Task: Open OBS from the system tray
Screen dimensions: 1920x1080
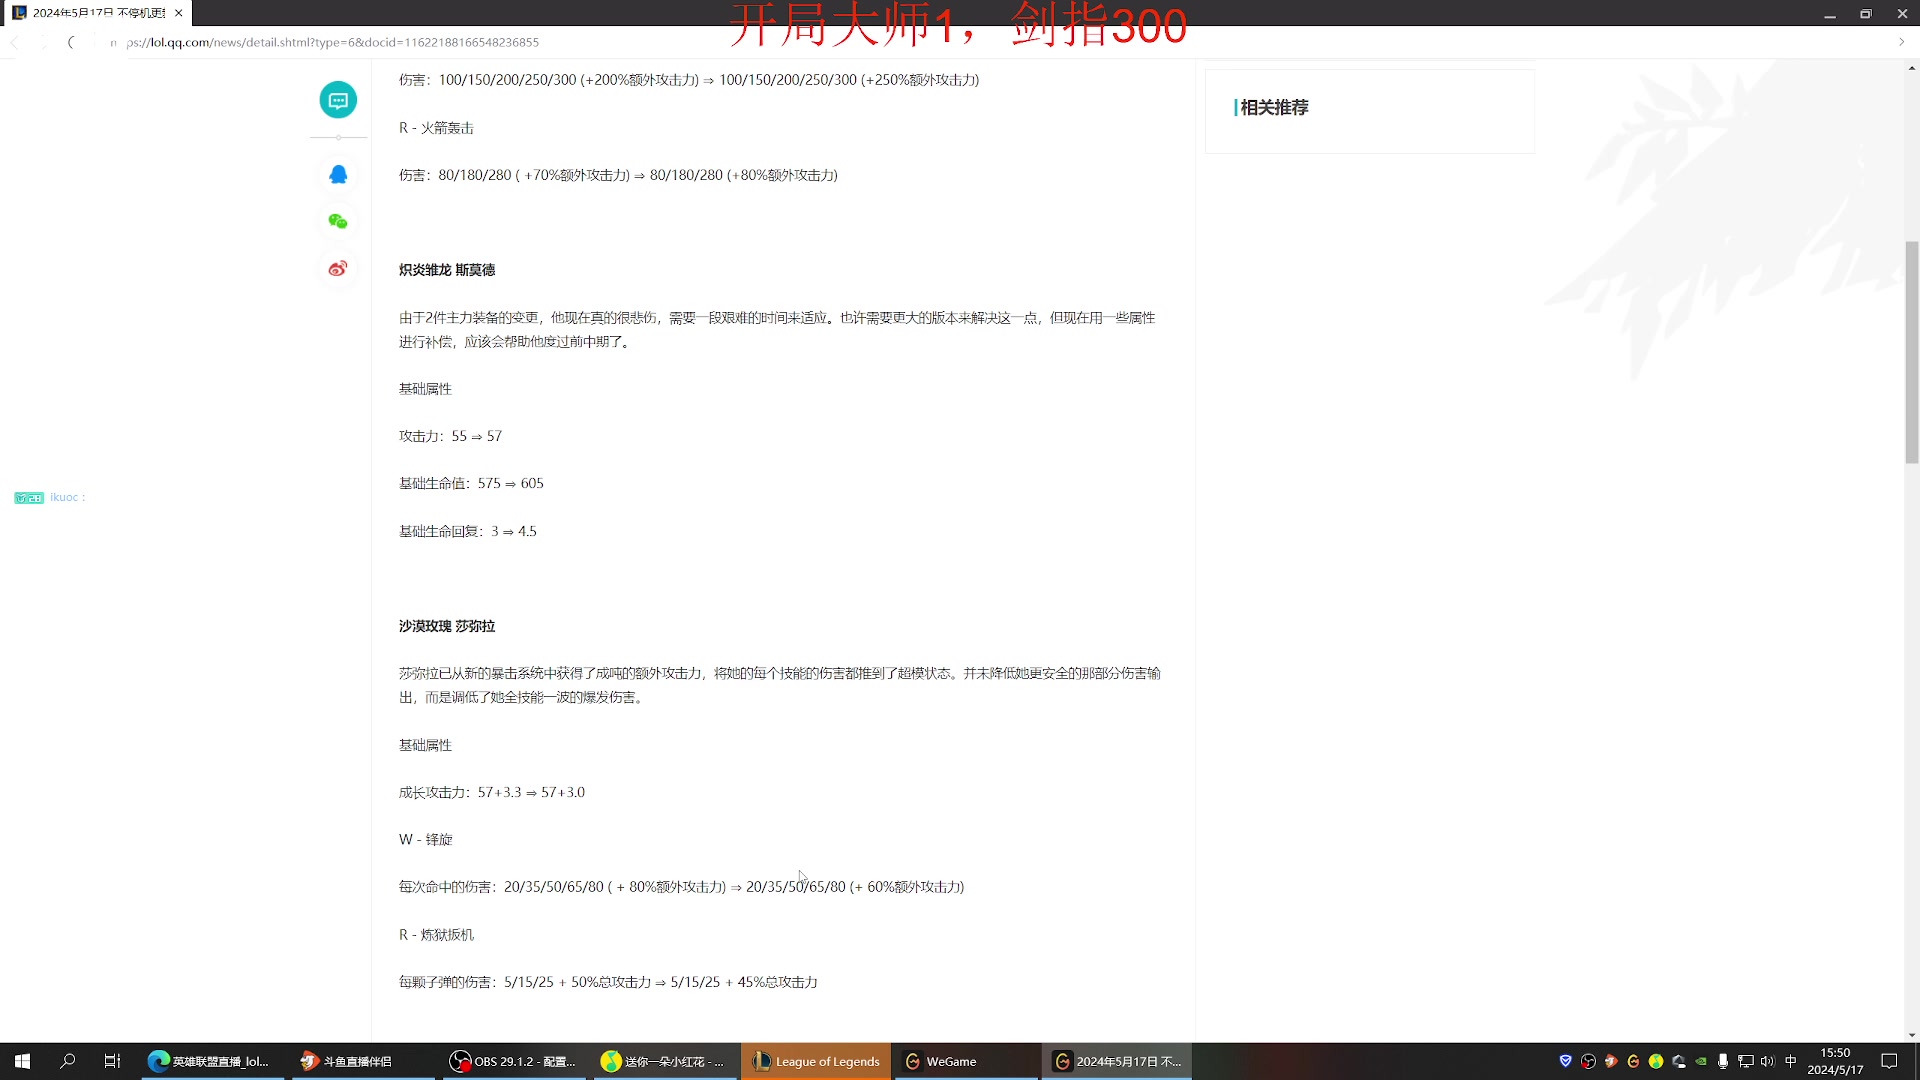Action: coord(1589,1061)
